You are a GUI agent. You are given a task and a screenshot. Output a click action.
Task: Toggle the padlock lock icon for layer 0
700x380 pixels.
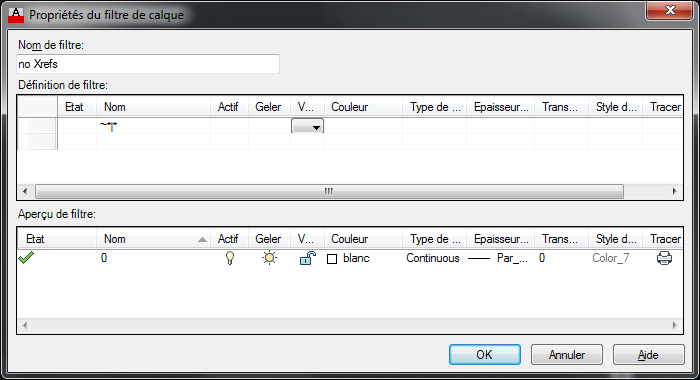[308, 258]
